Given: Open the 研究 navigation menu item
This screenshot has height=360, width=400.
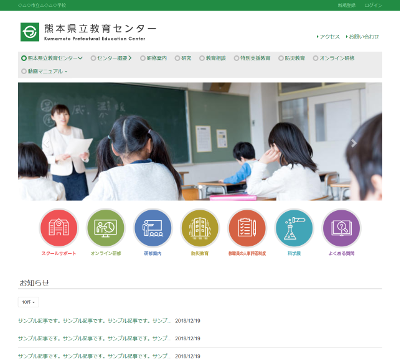Looking at the screenshot, I should pyautogui.click(x=183, y=58).
